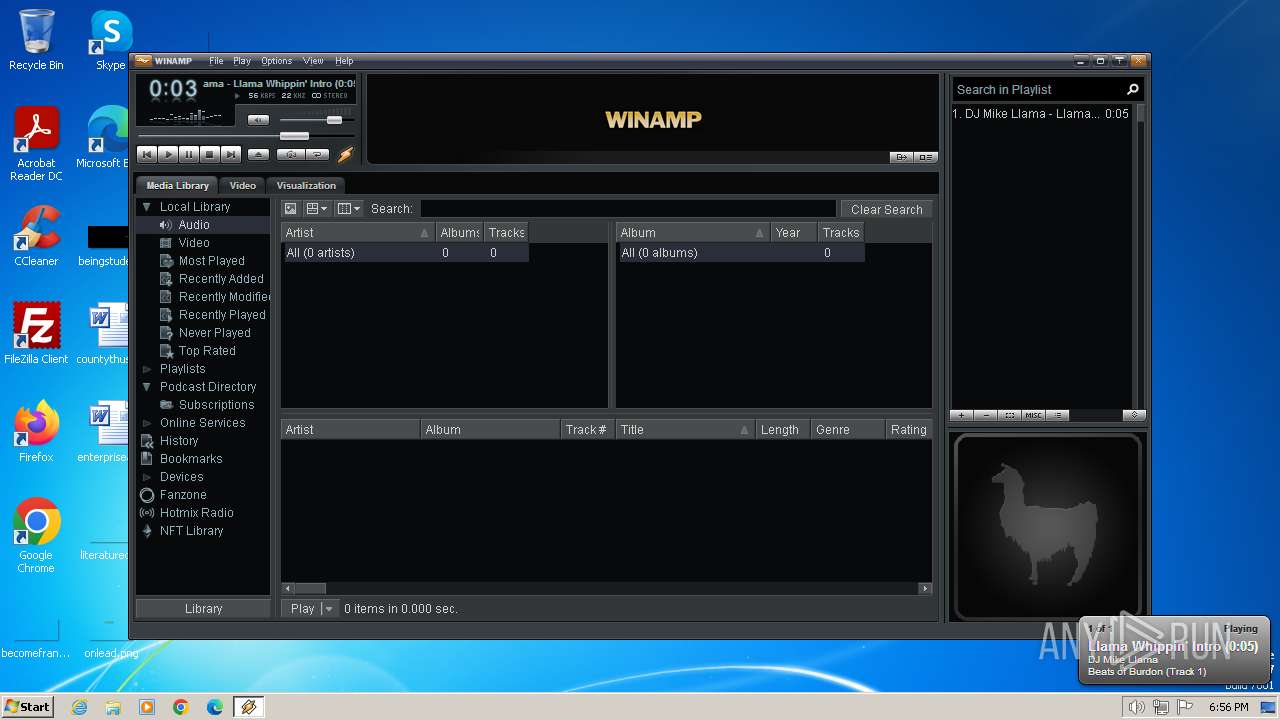Click the playlist MISC button
Image resolution: width=1280 pixels, height=720 pixels.
pyautogui.click(x=1033, y=415)
